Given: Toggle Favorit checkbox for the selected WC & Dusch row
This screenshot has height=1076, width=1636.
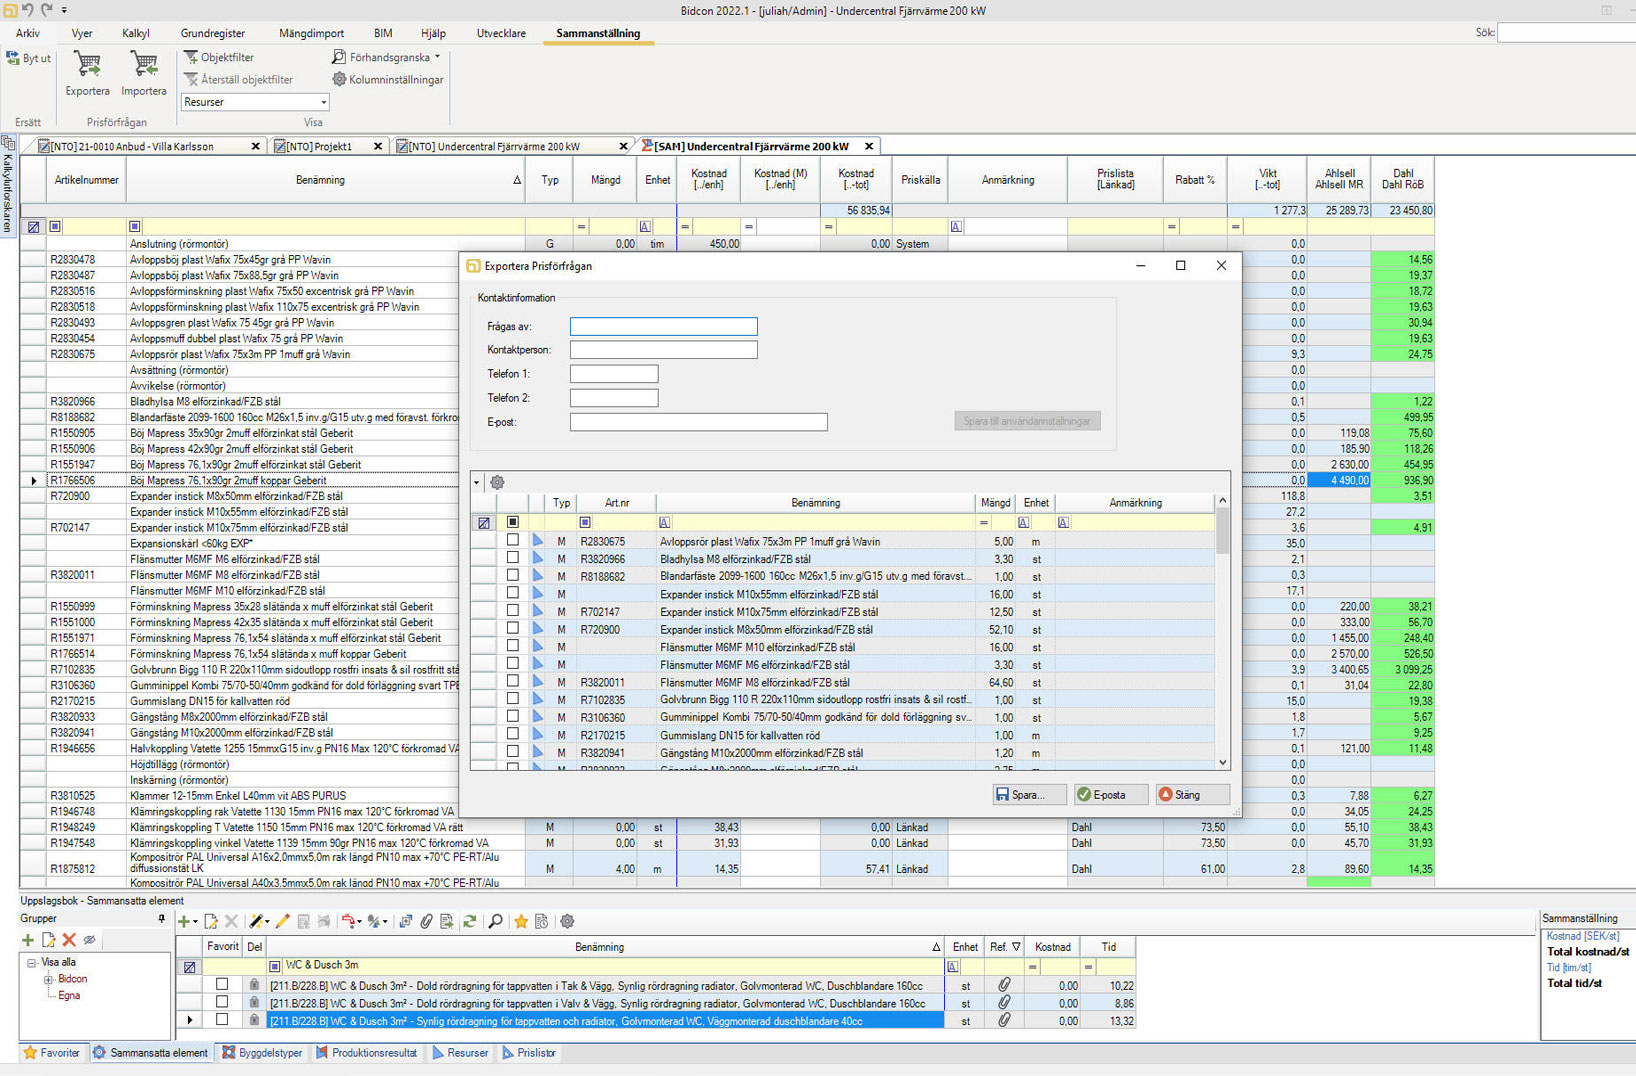Looking at the screenshot, I should pyautogui.click(x=222, y=1020).
